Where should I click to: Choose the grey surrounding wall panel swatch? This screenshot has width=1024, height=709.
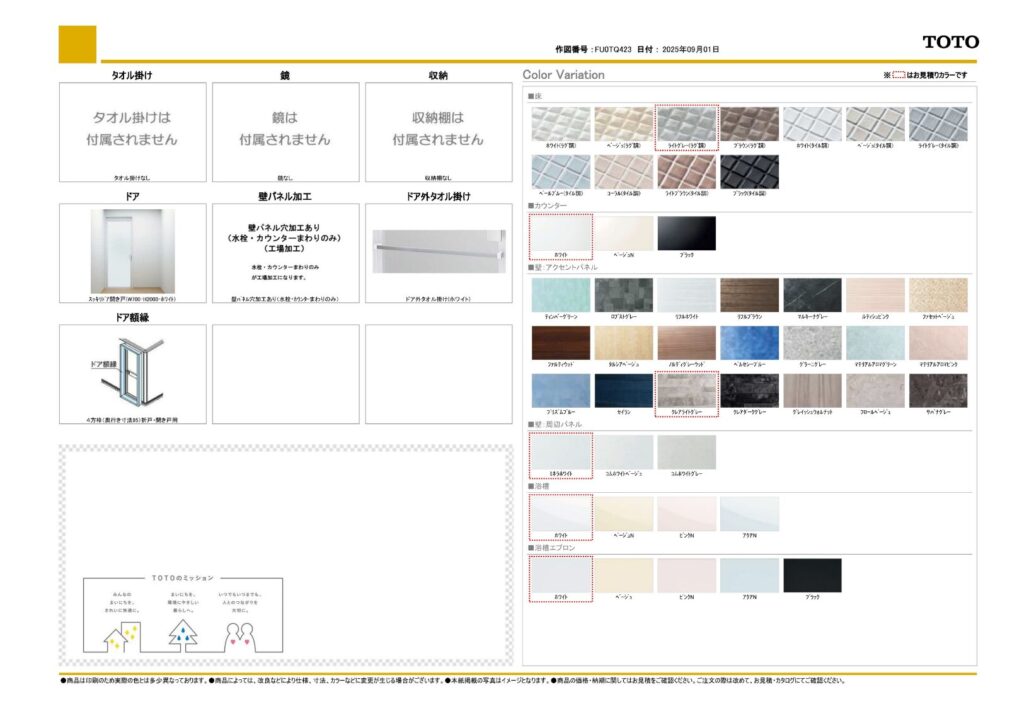coord(686,452)
